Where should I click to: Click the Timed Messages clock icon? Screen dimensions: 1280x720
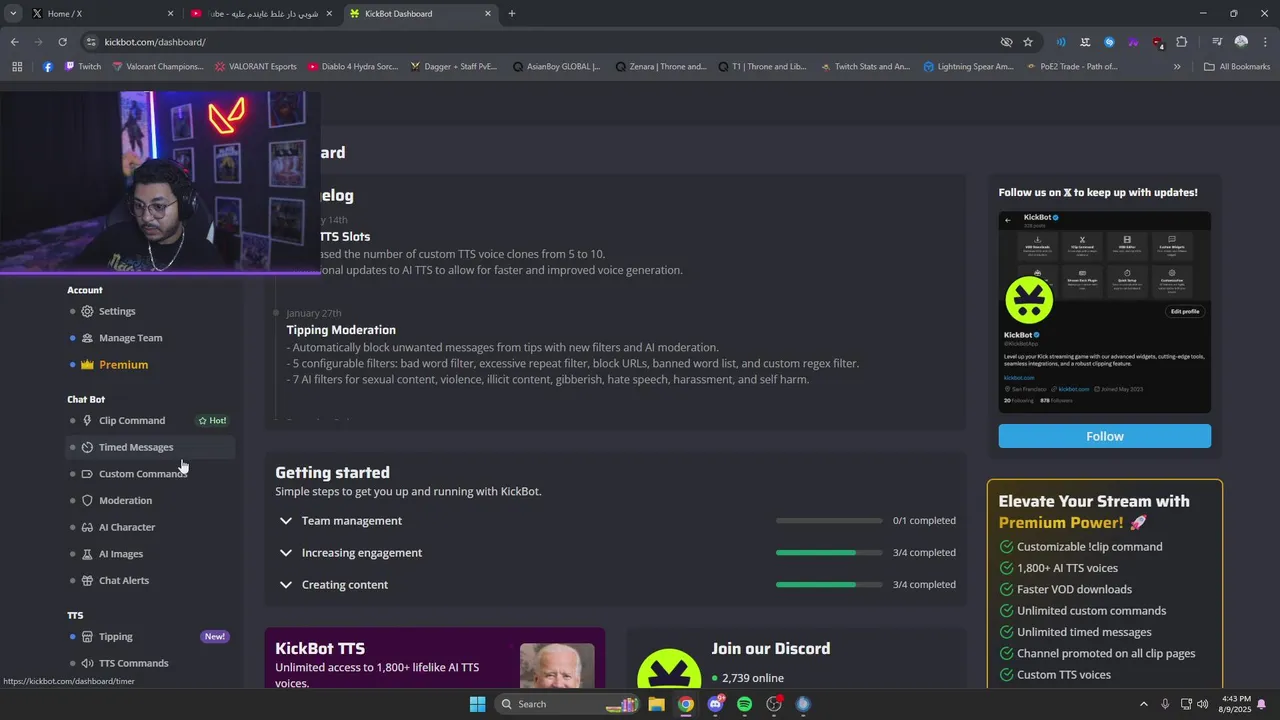point(87,447)
